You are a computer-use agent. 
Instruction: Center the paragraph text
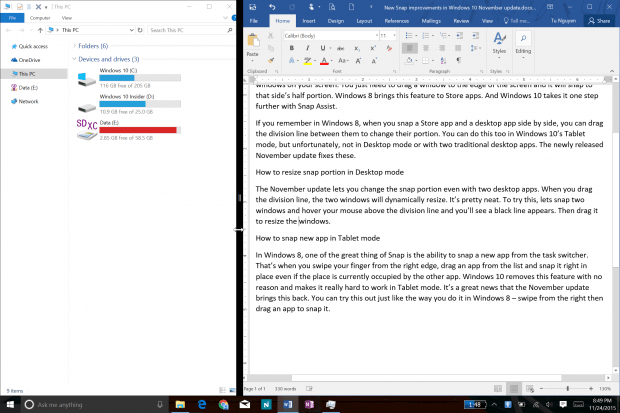pyautogui.click(x=426, y=48)
